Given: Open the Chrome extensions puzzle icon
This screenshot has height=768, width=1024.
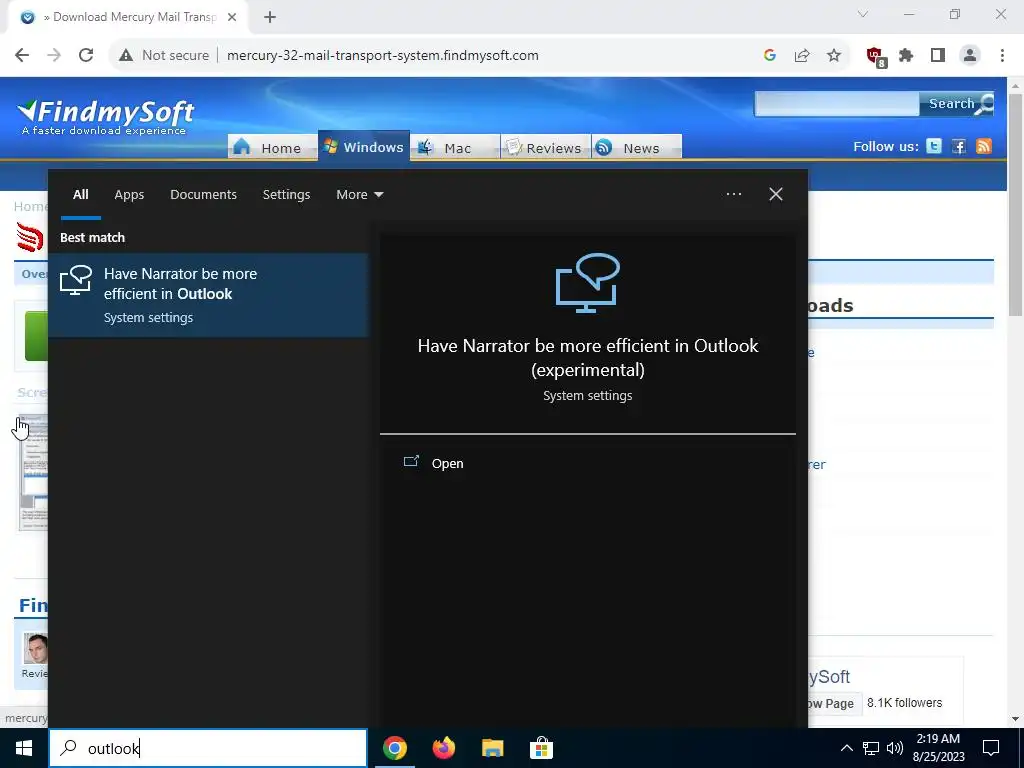Looking at the screenshot, I should [906, 56].
